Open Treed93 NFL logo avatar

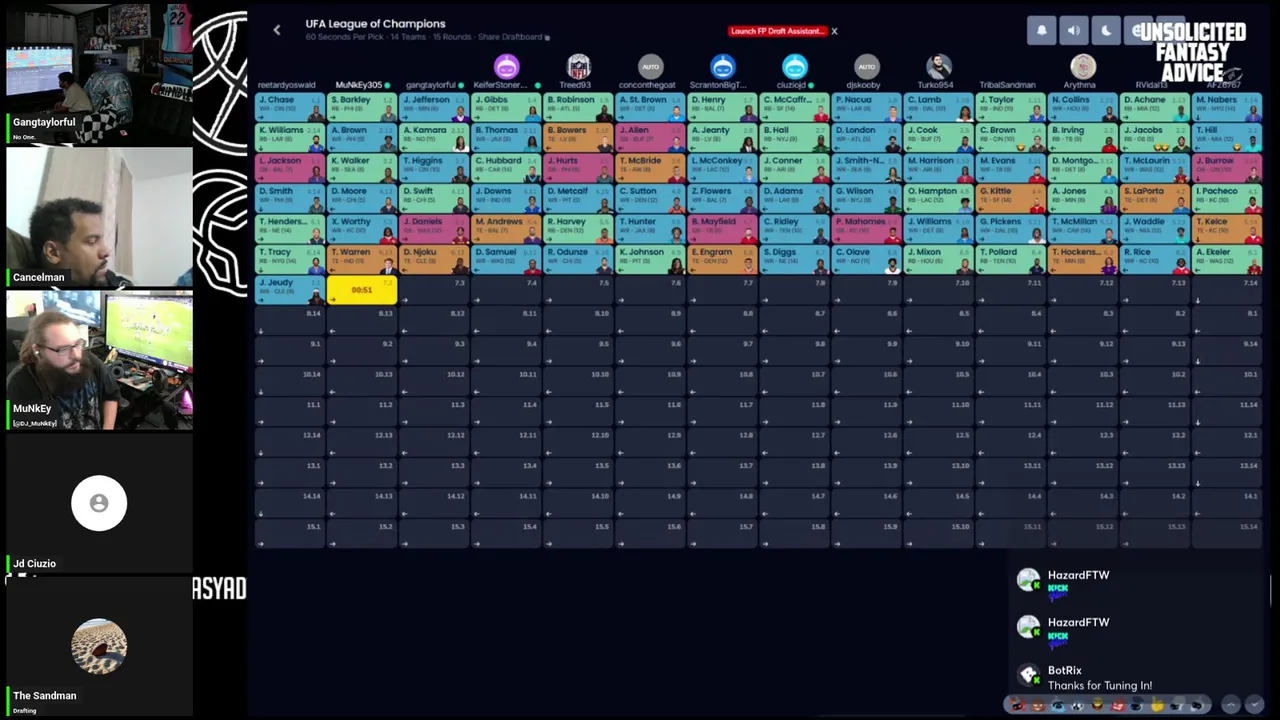coord(579,67)
